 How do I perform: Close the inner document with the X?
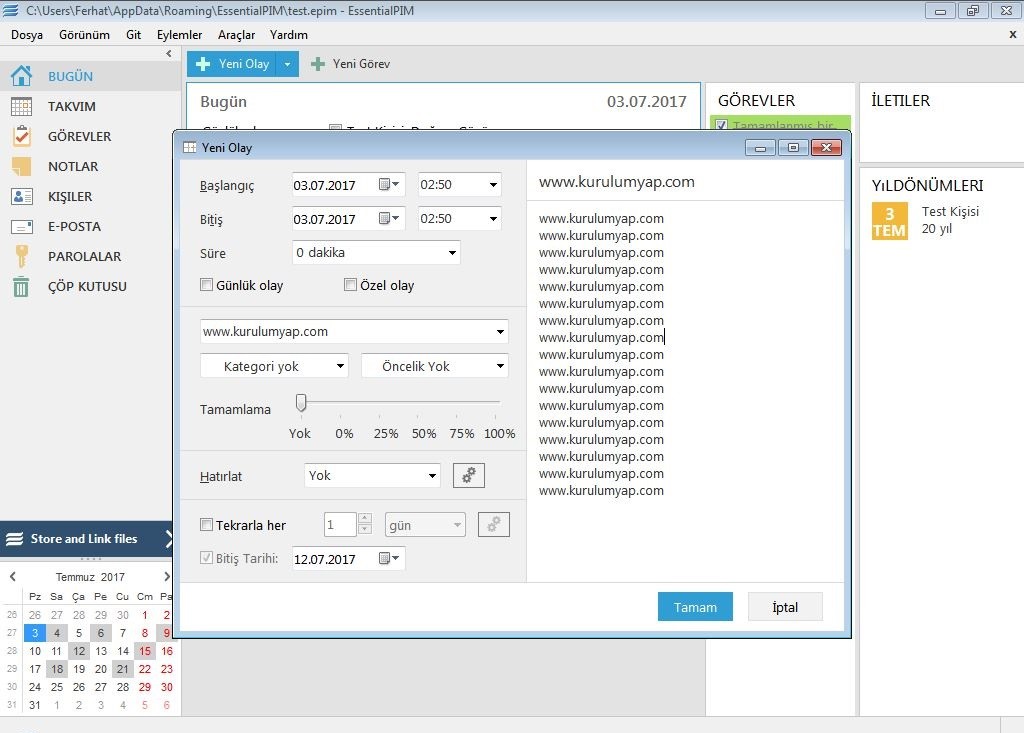(x=1012, y=35)
